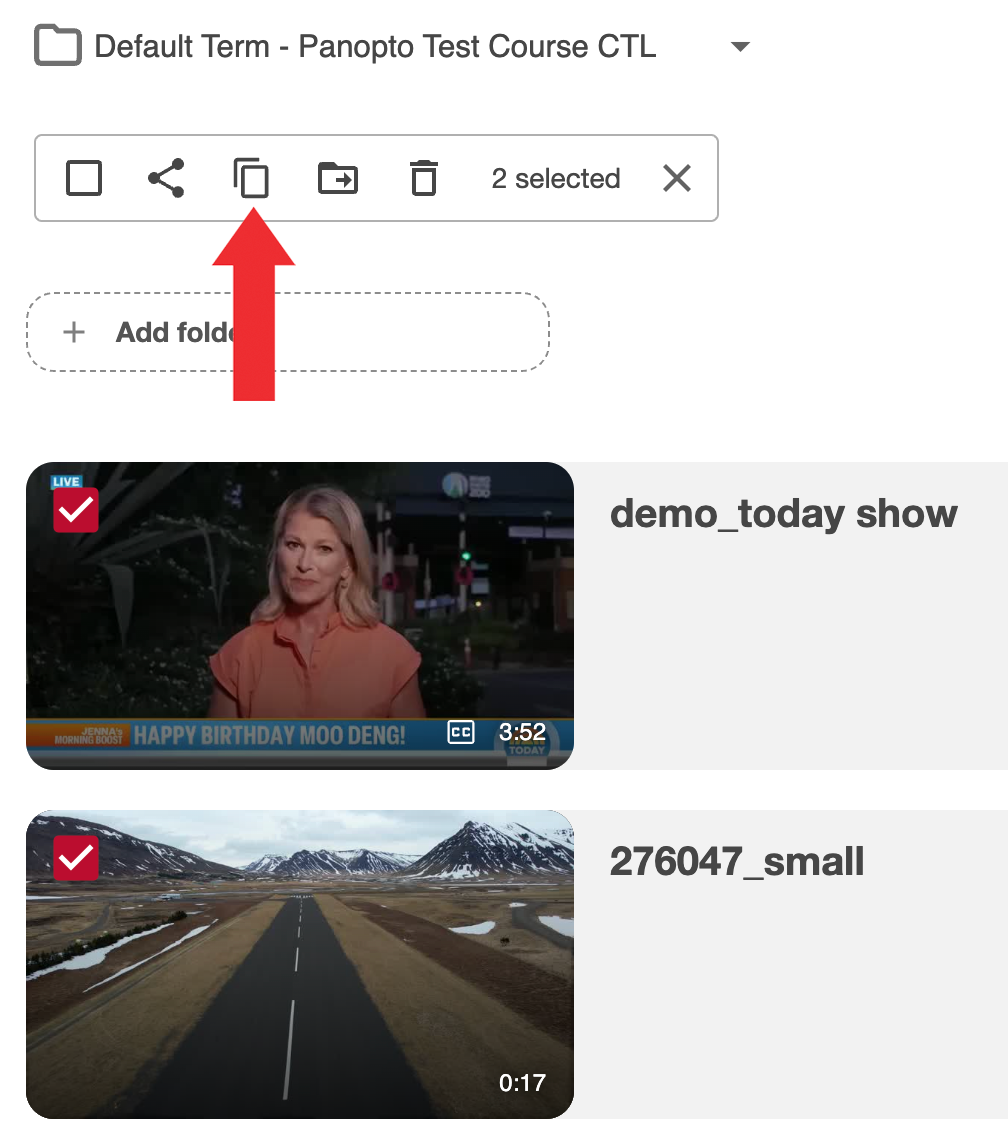Click the LIVE badge on first thumbnail
Screen dimensions: 1008x1136
[x=66, y=481]
